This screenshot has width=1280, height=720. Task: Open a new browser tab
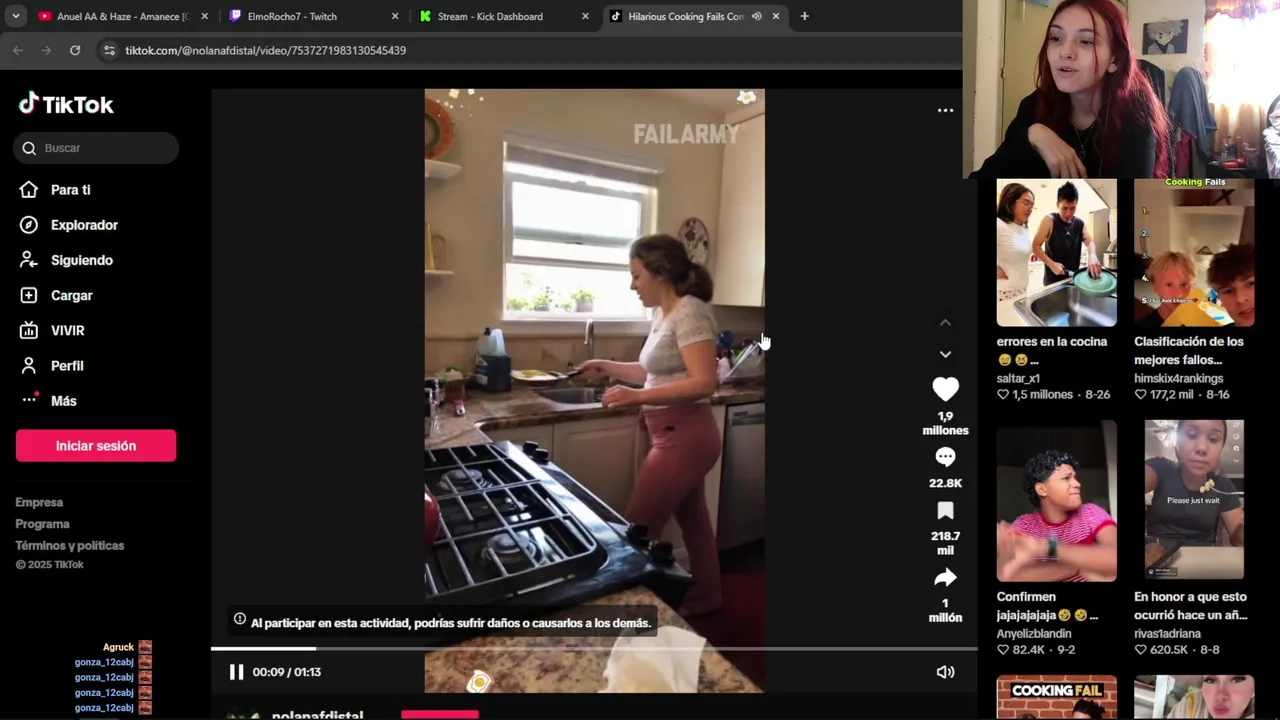804,16
